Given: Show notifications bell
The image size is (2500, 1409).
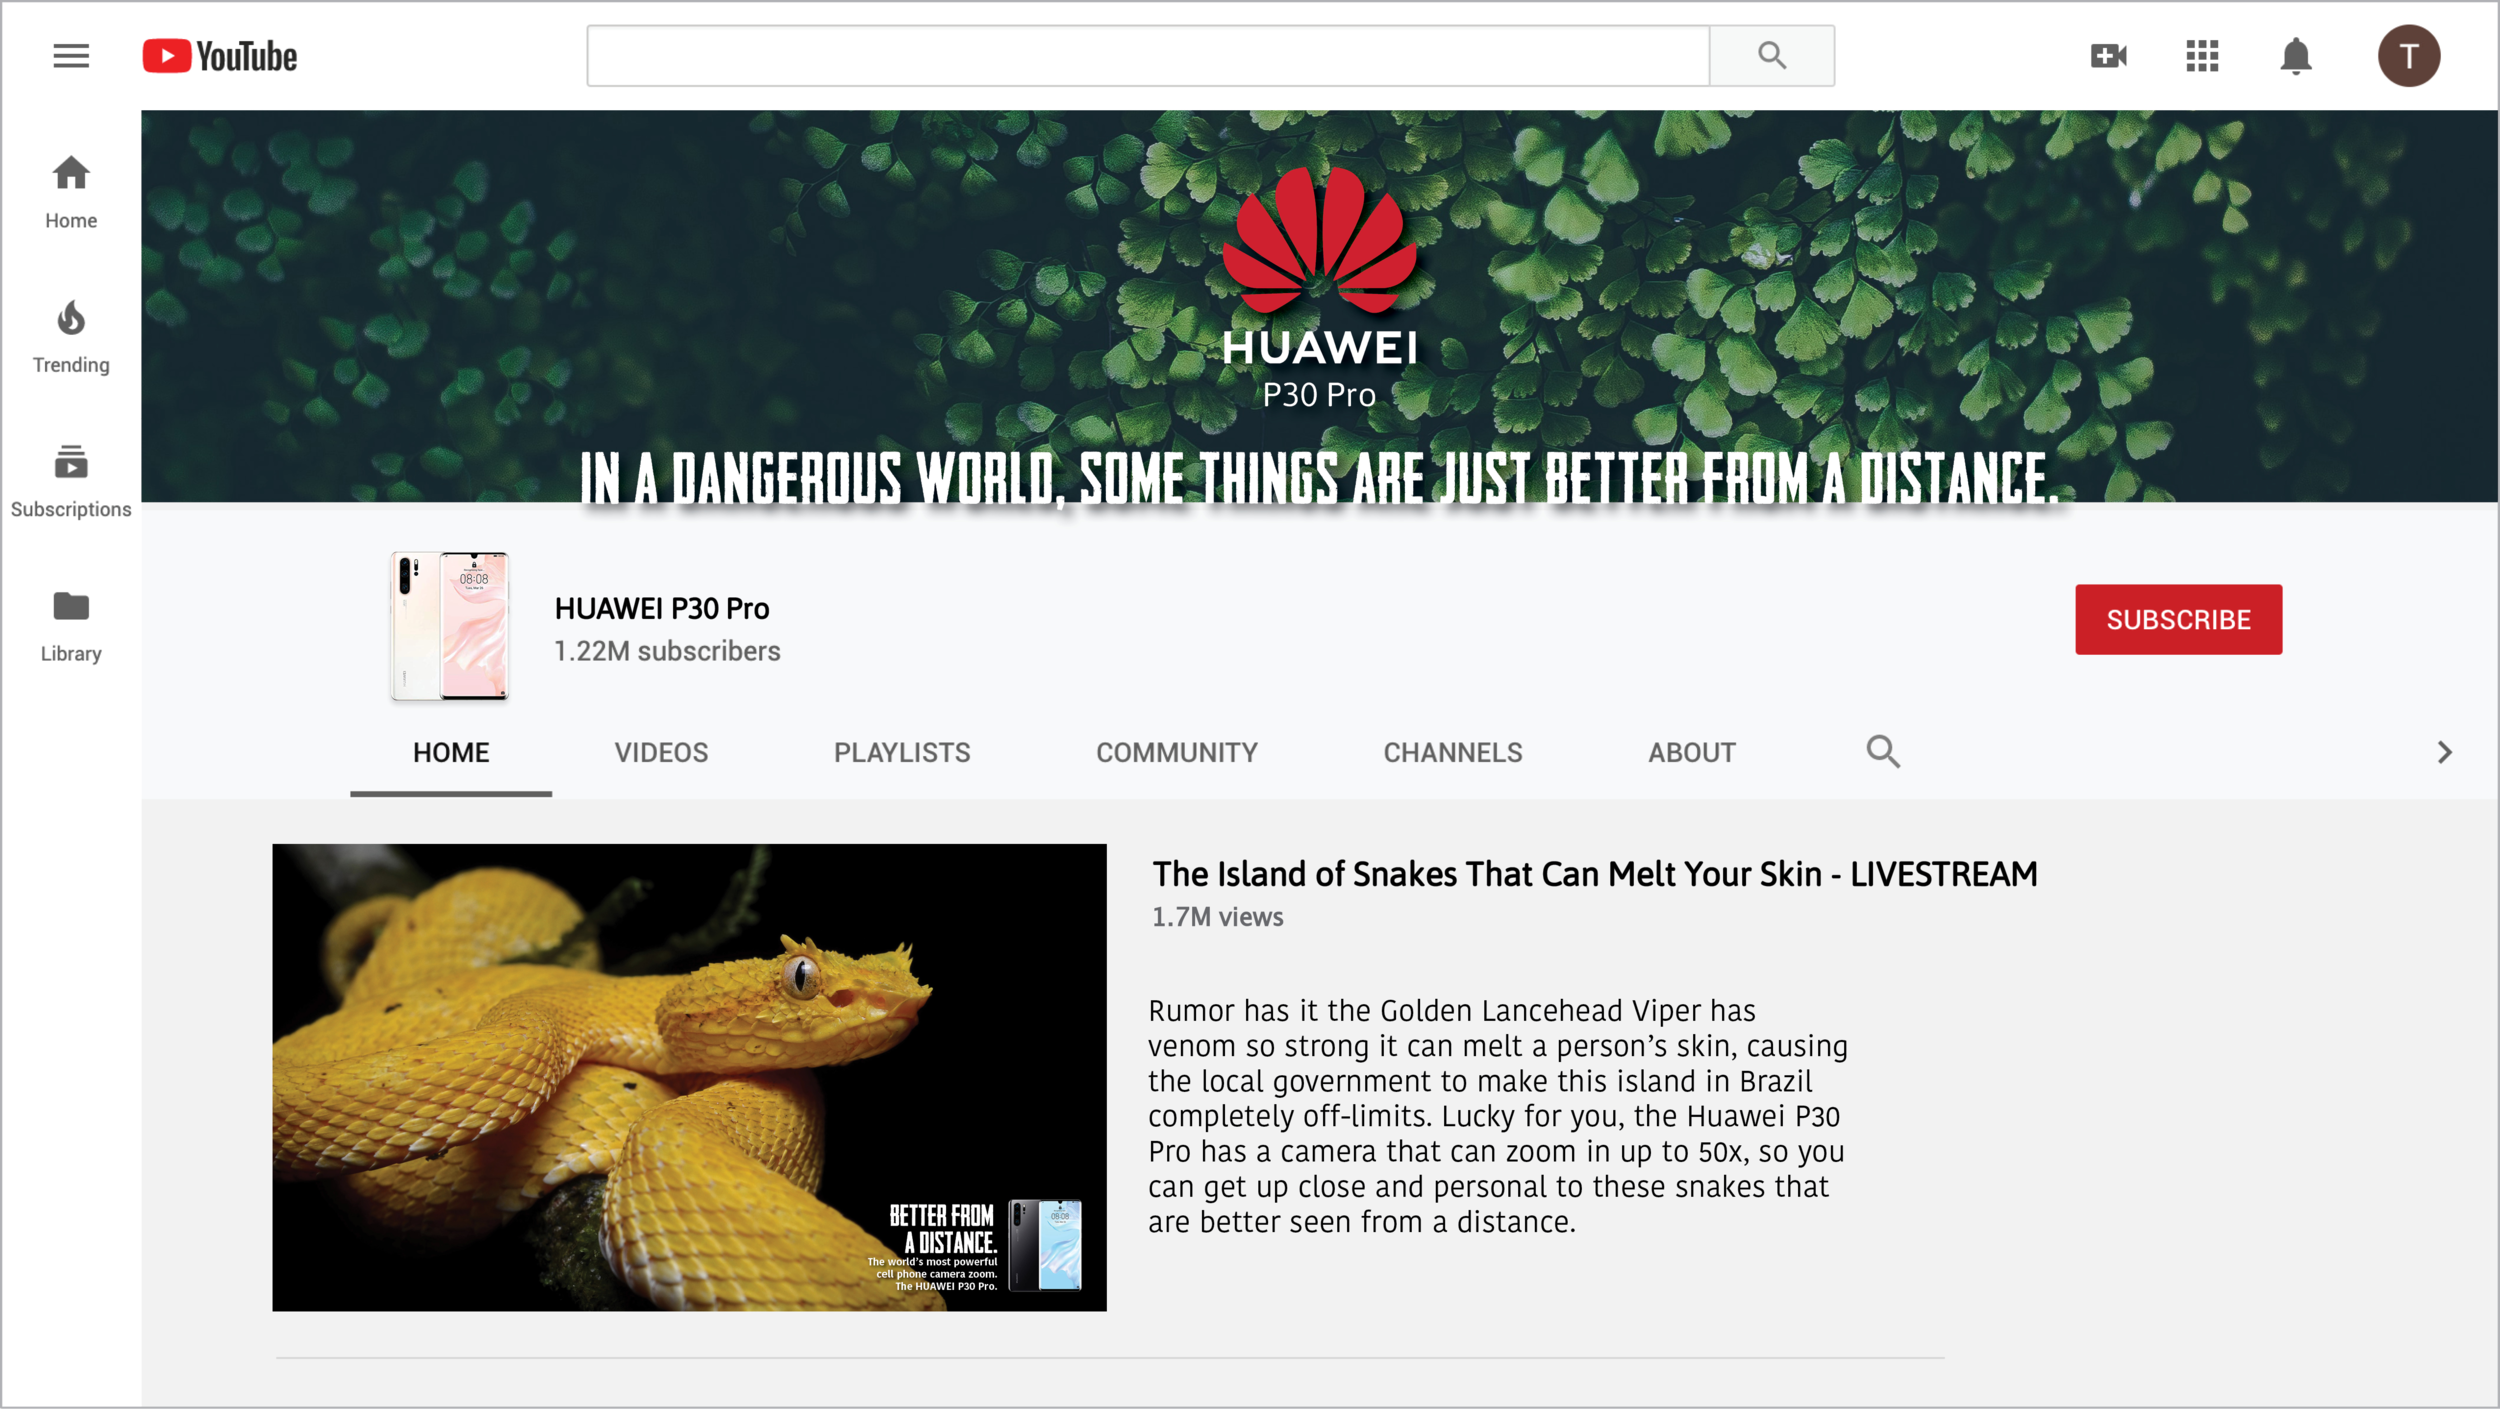Looking at the screenshot, I should (2296, 56).
